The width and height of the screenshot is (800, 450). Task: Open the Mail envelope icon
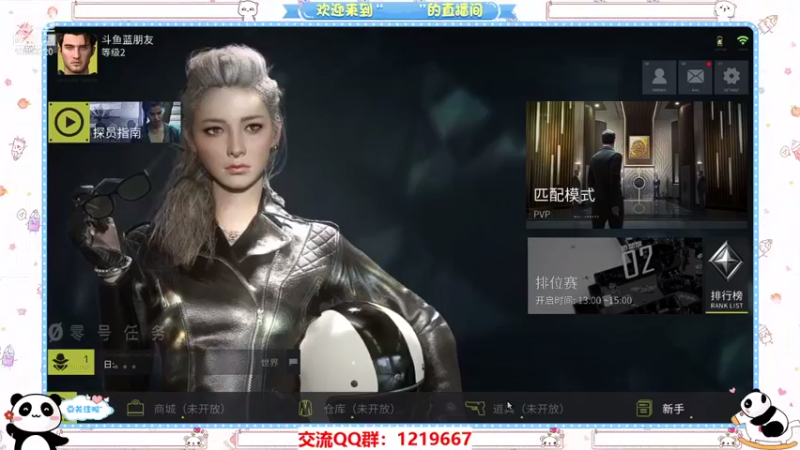tap(695, 78)
